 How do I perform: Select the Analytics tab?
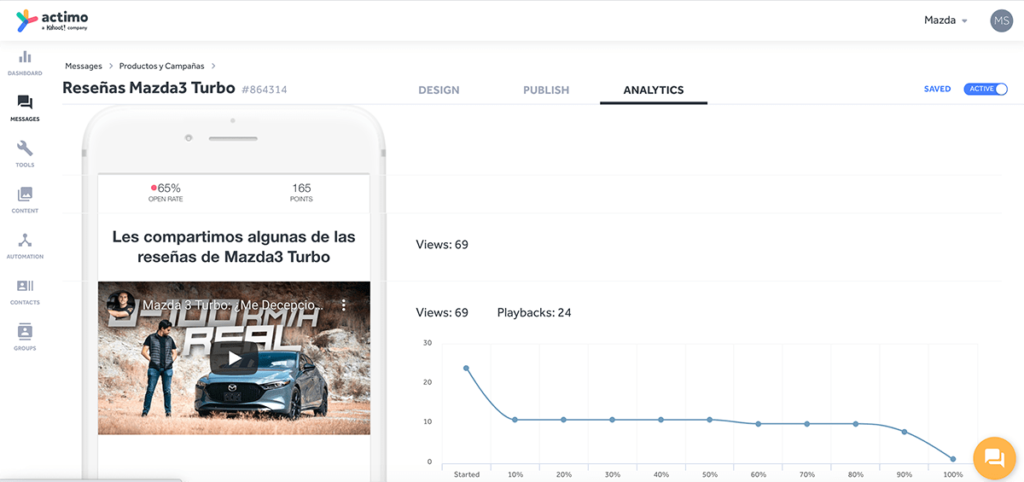coord(654,90)
